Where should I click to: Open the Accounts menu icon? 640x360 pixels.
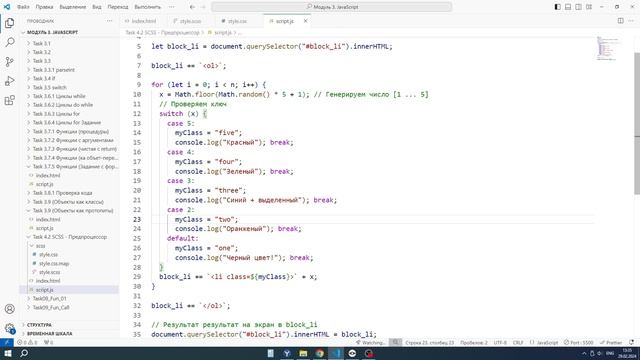9,309
